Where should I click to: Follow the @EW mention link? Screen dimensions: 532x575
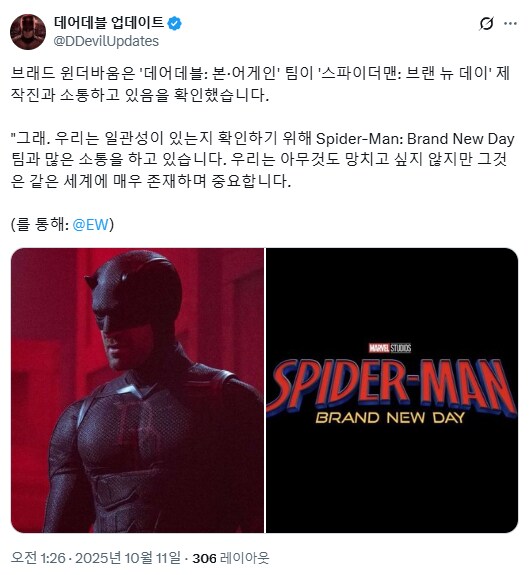point(91,224)
